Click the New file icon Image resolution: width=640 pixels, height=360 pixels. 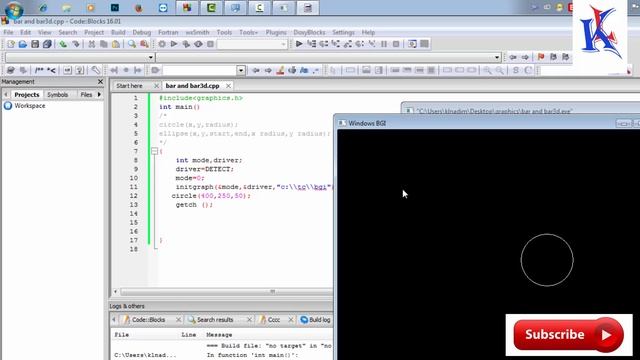click(11, 44)
